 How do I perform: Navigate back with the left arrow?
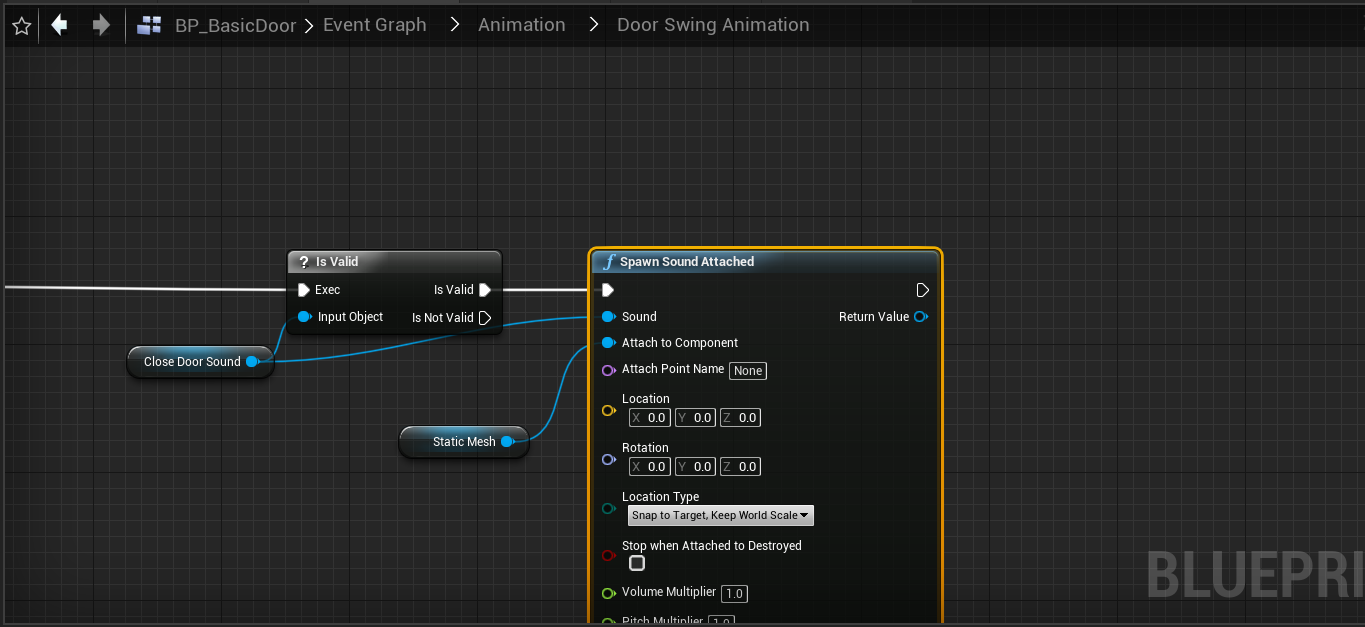60,25
